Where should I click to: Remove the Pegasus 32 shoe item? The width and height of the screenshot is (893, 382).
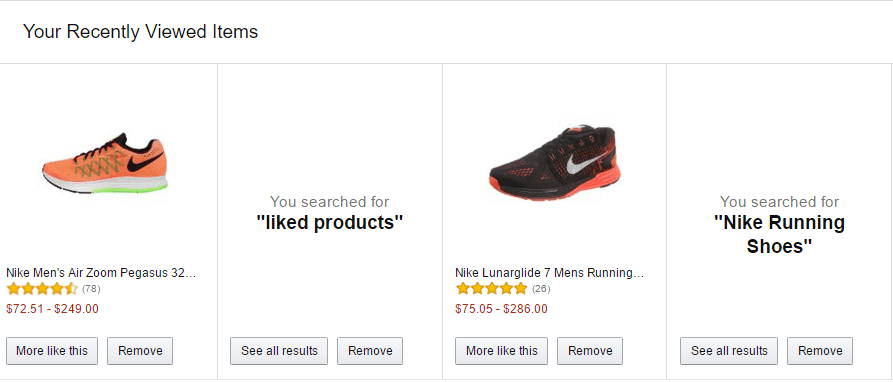140,351
